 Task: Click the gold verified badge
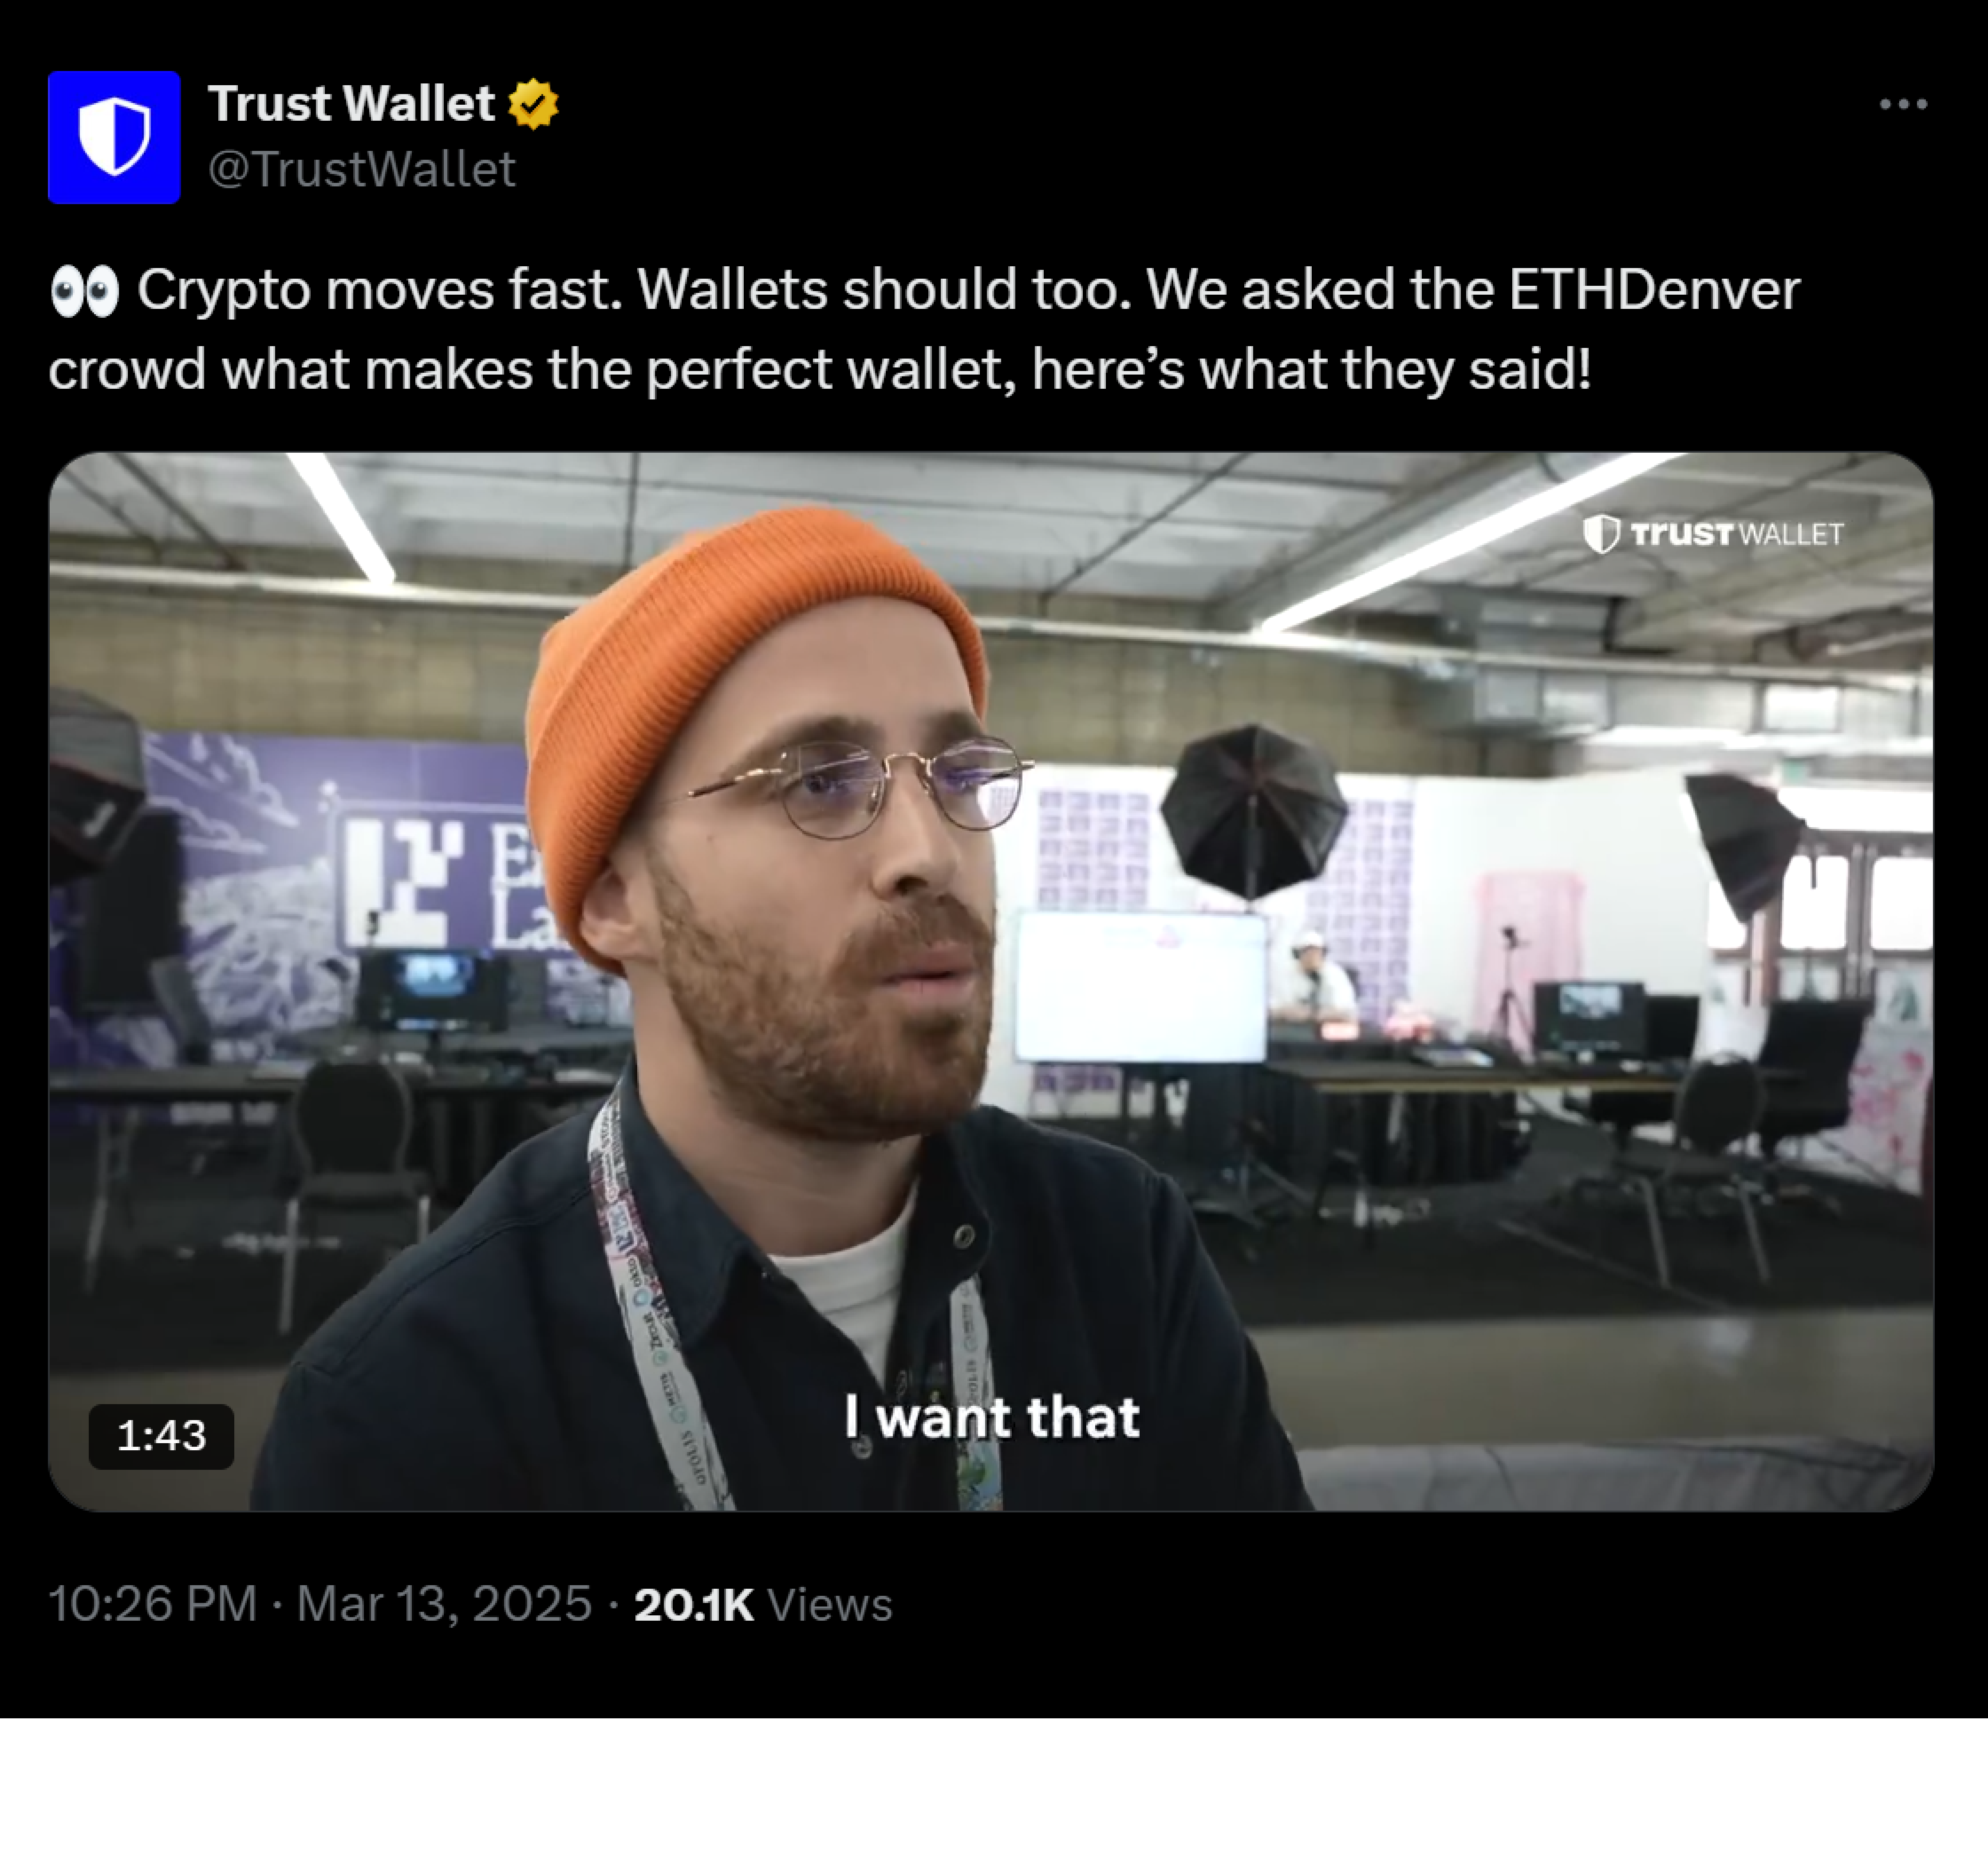533,104
